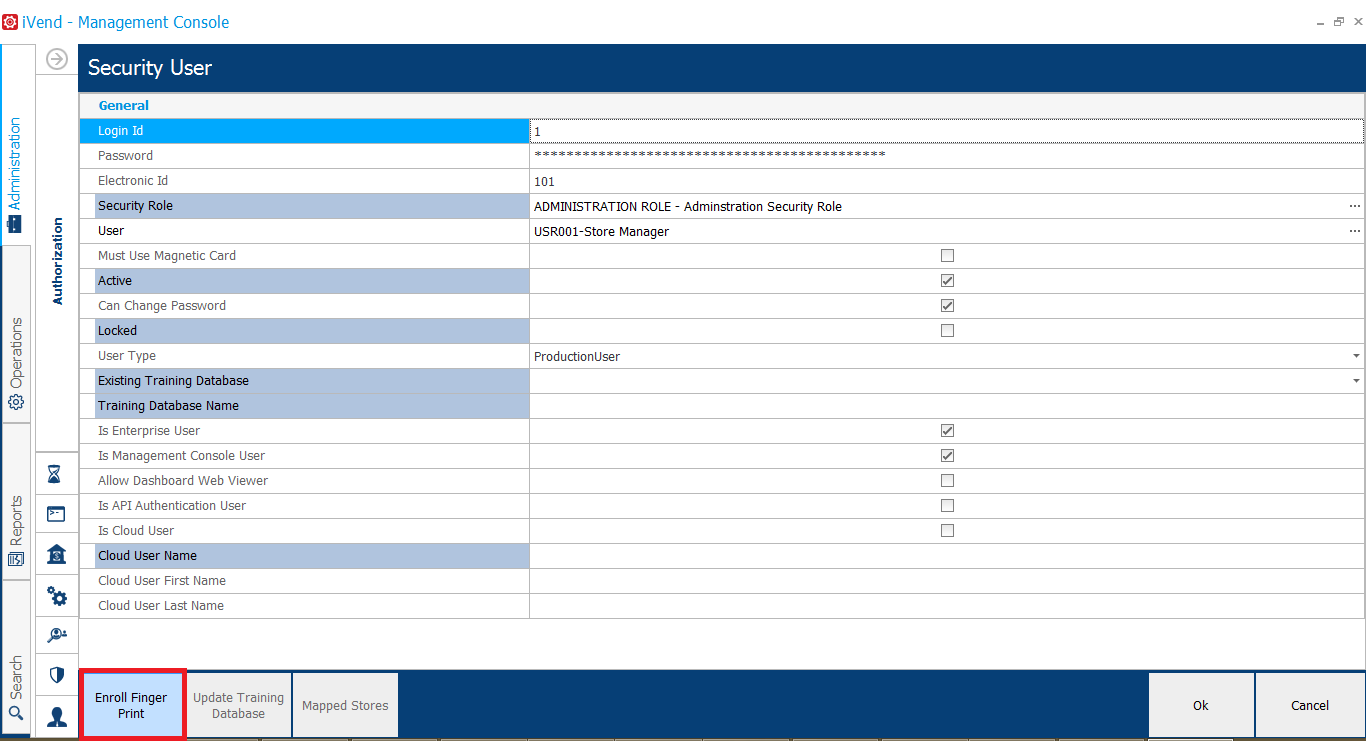Open the gears settings icon in sidebar

pos(57,597)
